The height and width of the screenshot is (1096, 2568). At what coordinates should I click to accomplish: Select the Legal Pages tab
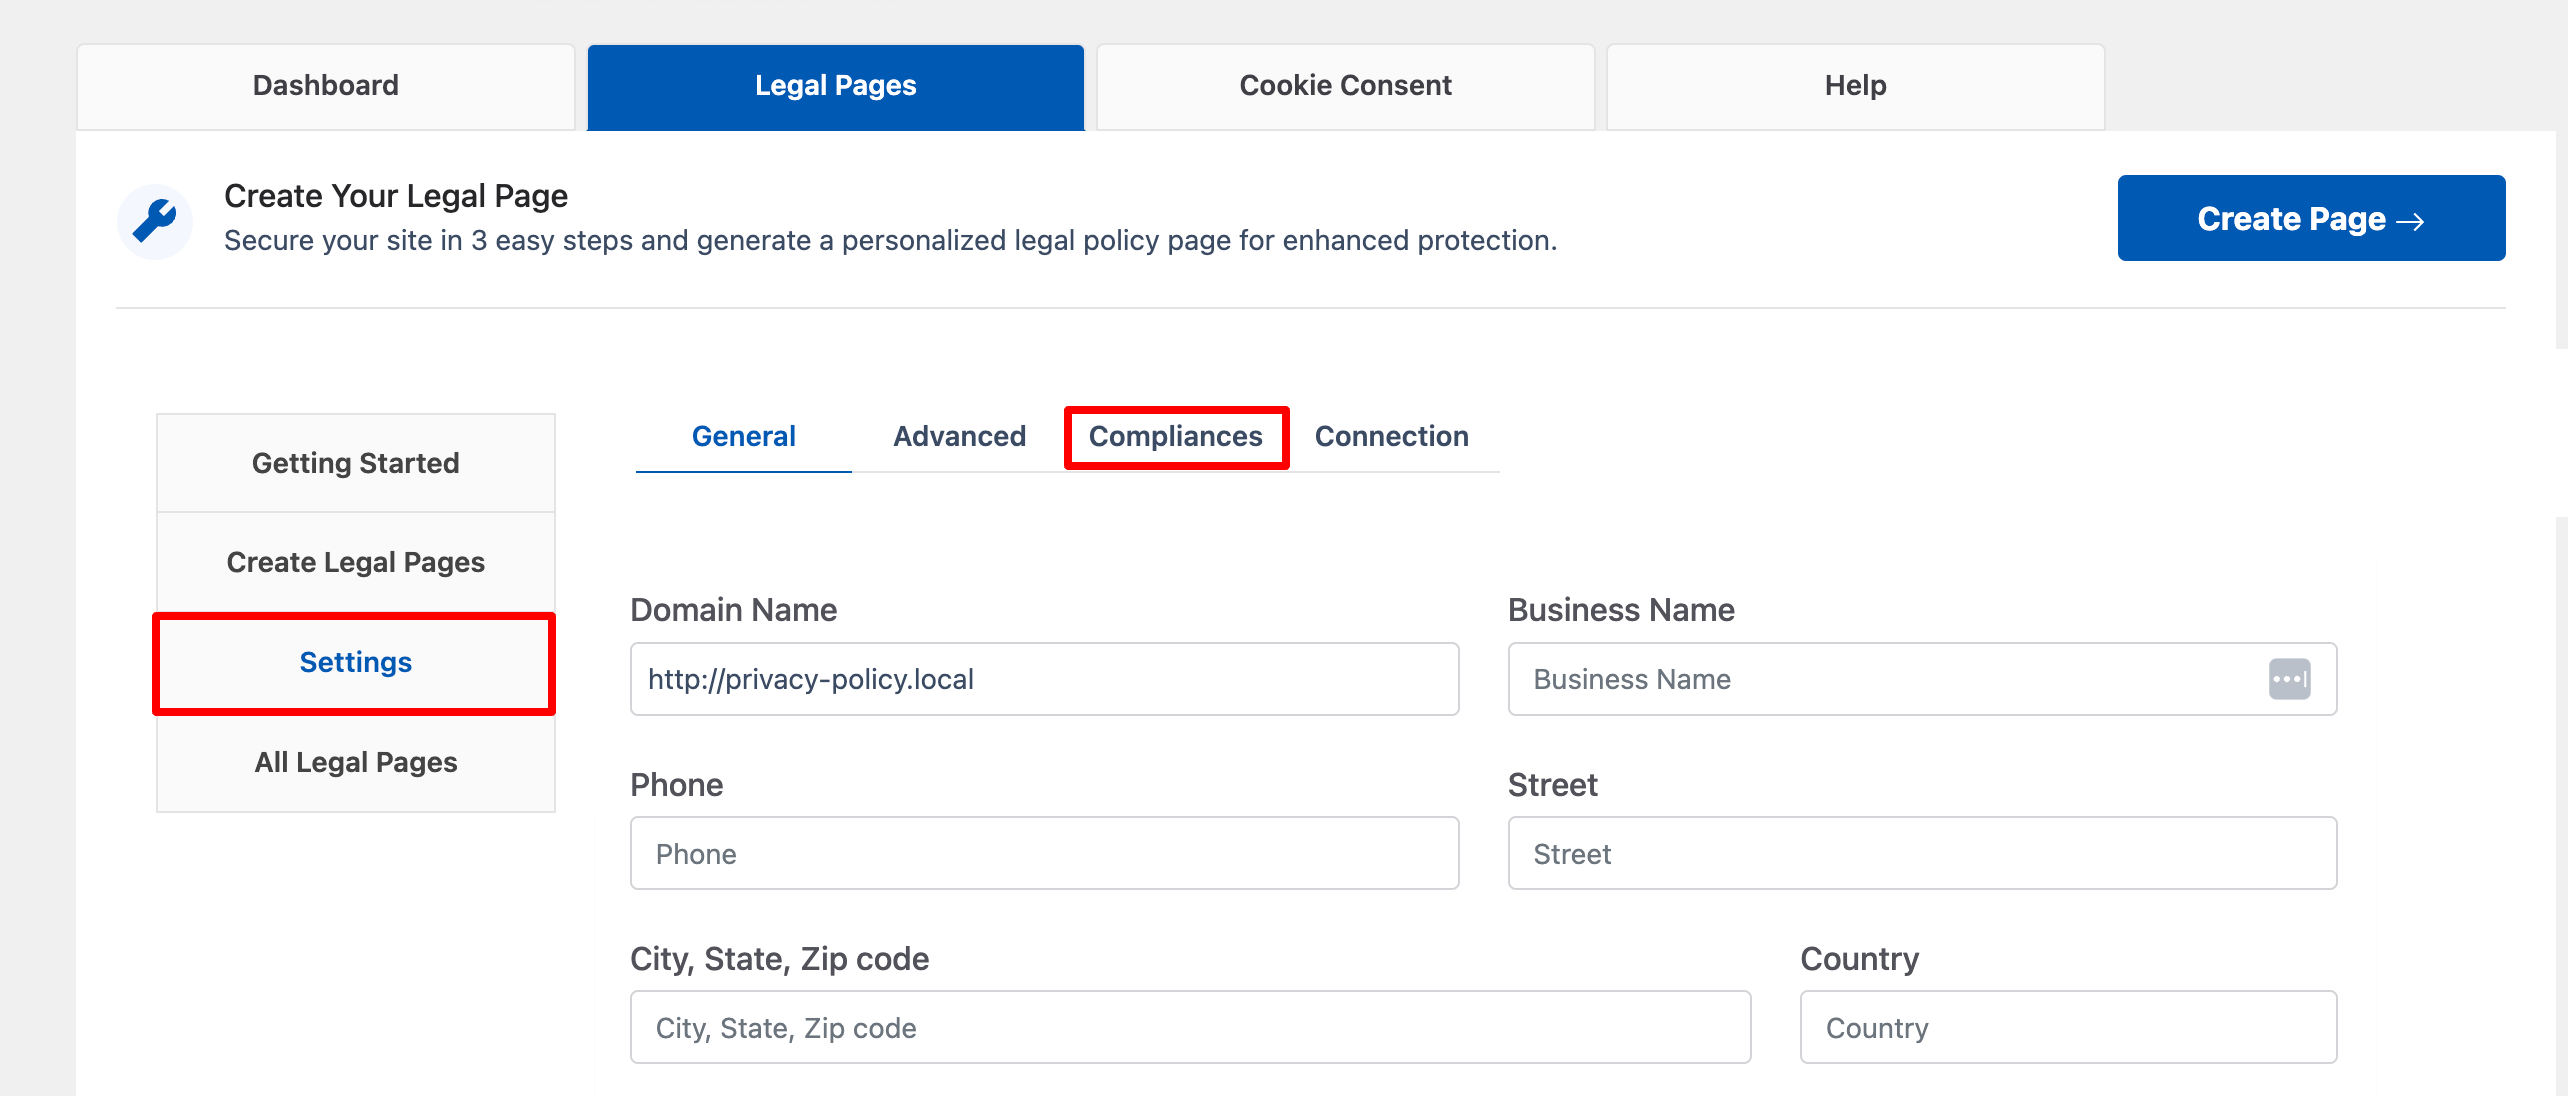836,85
